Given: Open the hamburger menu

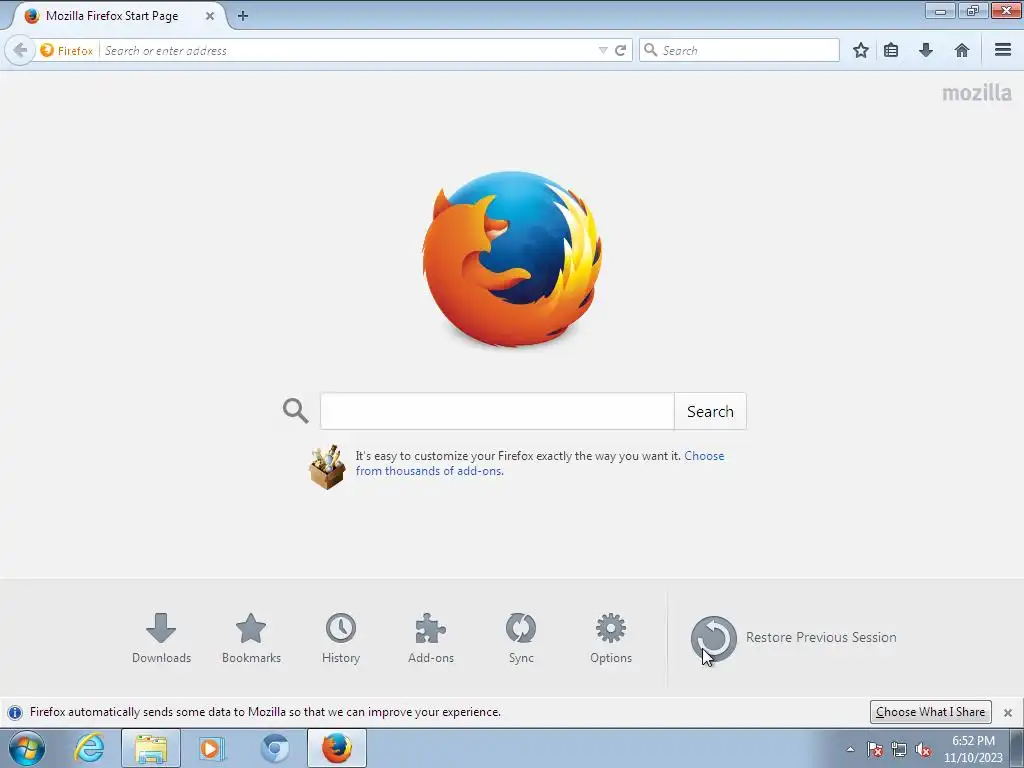Looking at the screenshot, I should tap(1003, 50).
